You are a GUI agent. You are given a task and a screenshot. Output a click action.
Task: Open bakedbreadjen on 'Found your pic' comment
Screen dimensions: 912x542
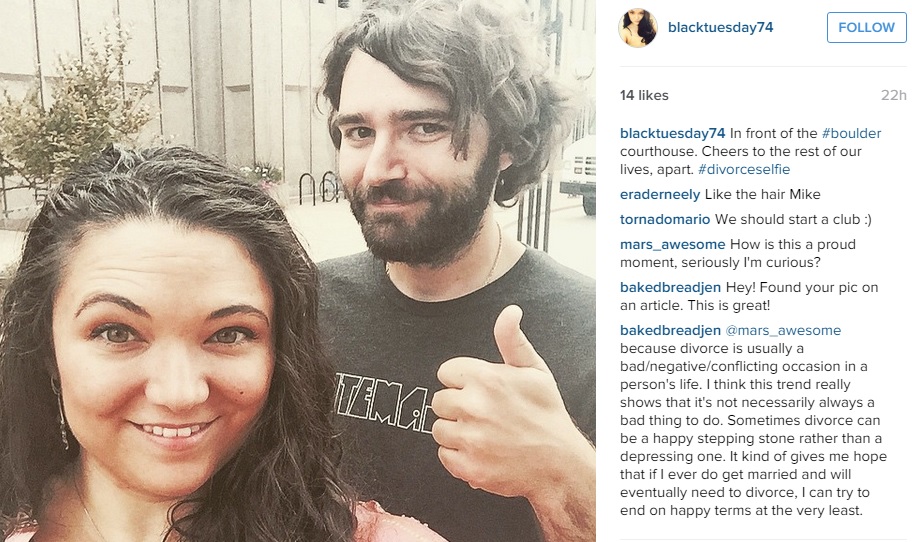tap(670, 287)
